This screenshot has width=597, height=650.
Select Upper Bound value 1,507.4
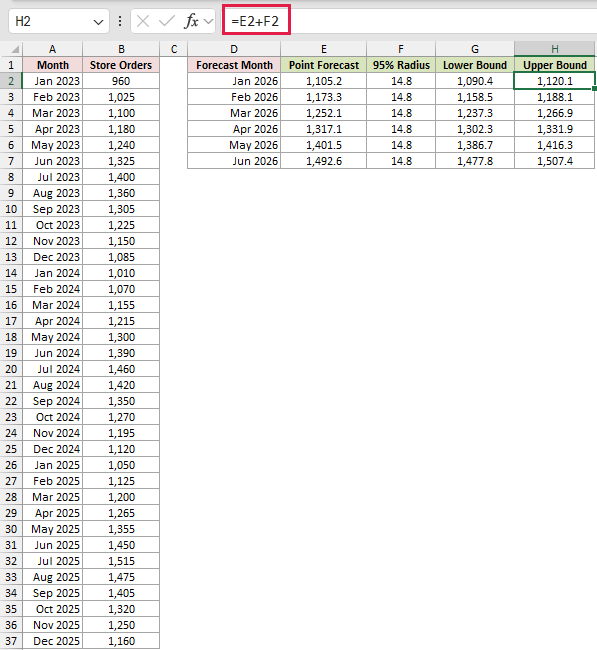pos(555,161)
